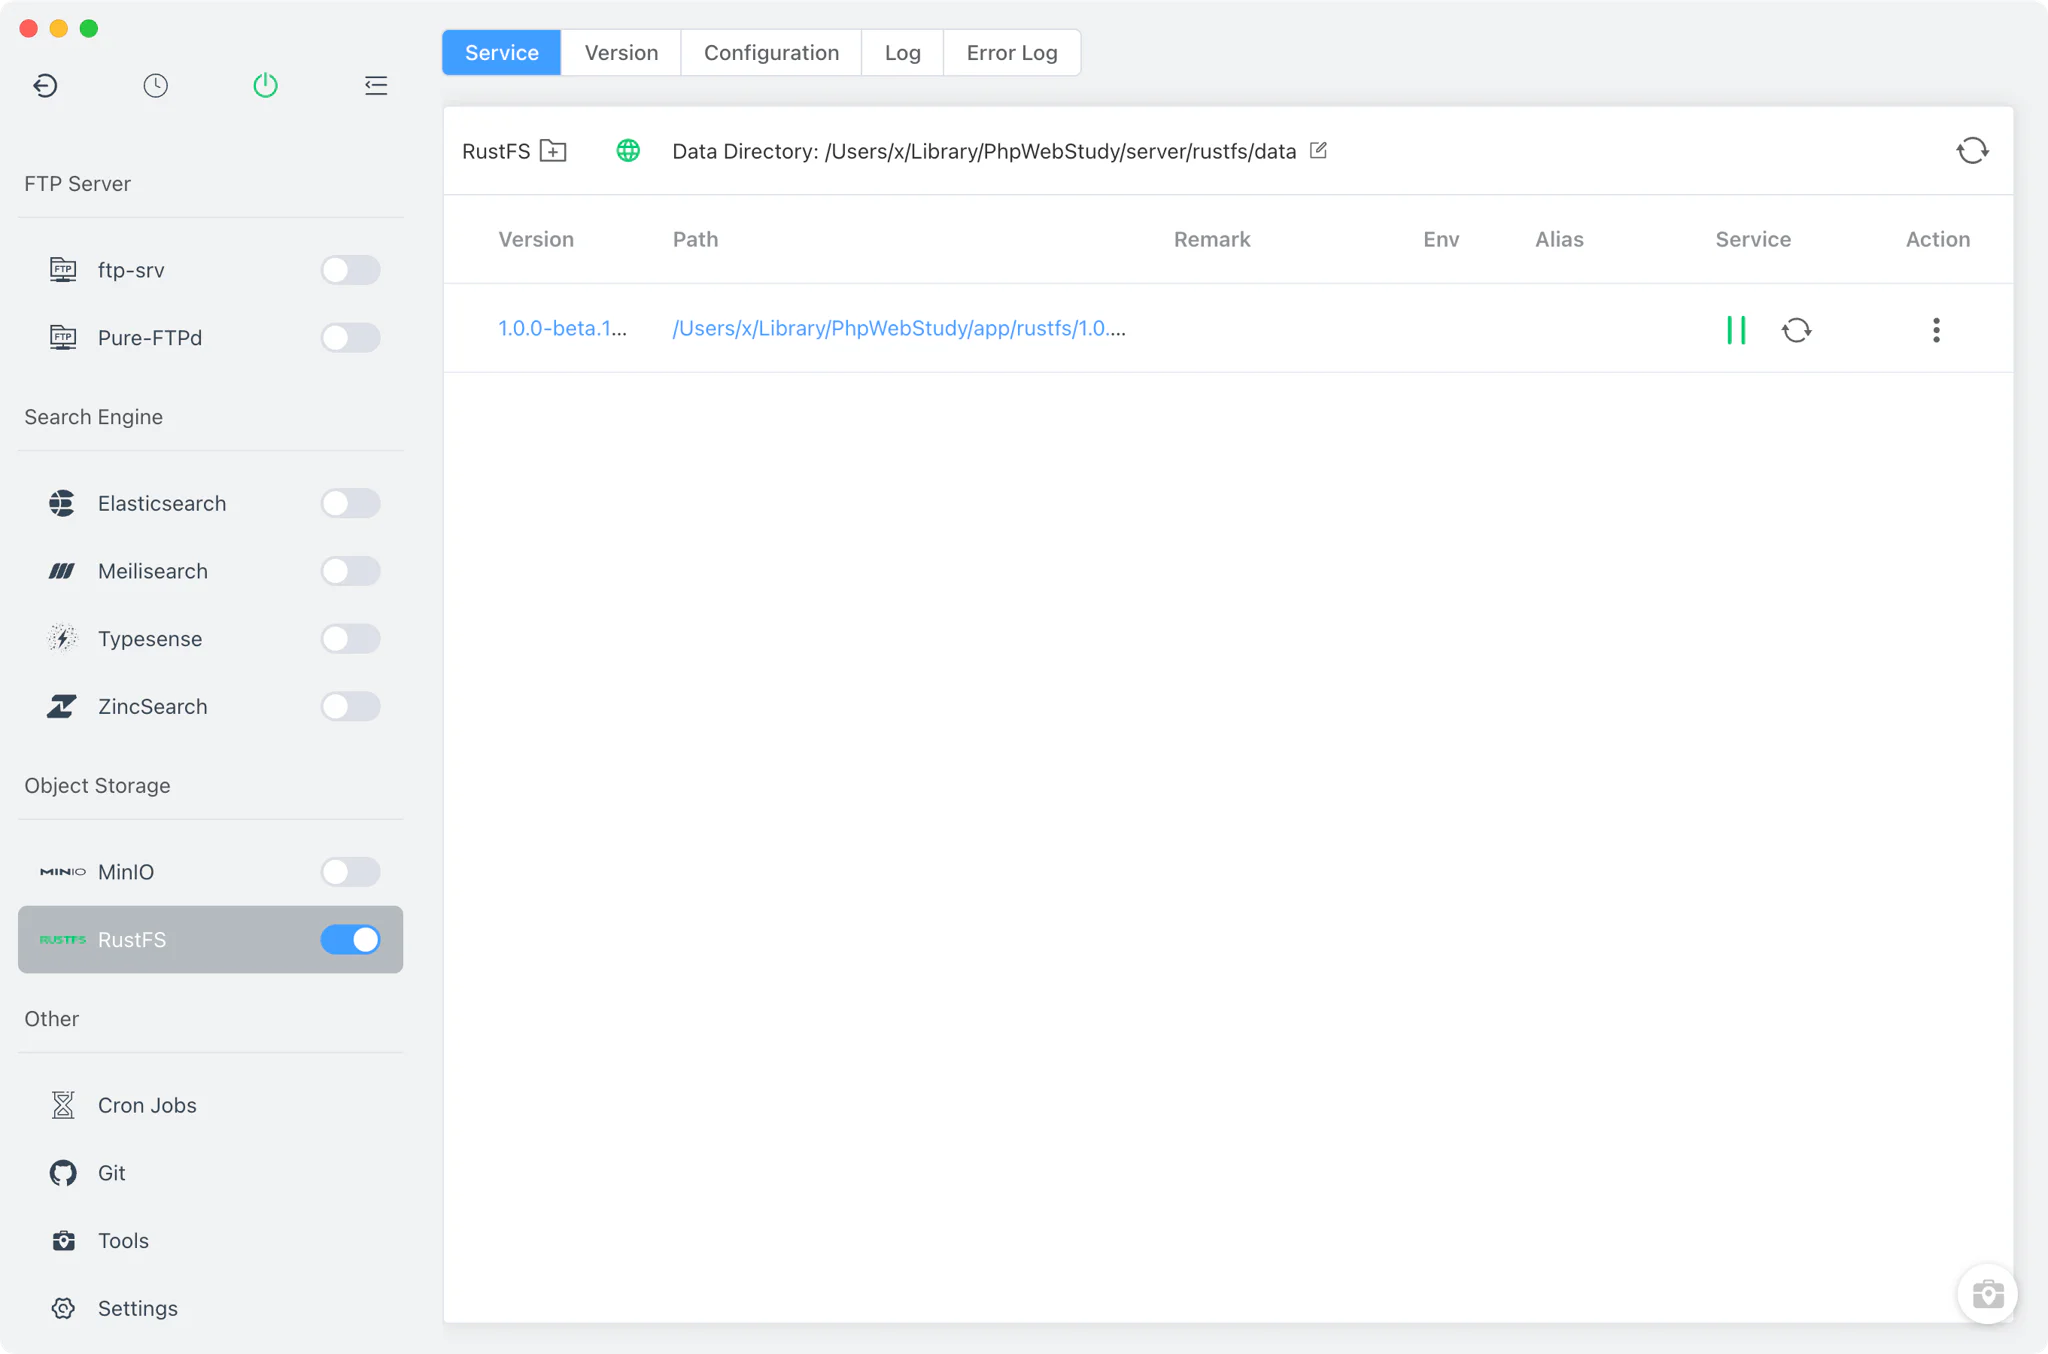2048x1354 pixels.
Task: Click the Path column header
Action: tap(695, 239)
